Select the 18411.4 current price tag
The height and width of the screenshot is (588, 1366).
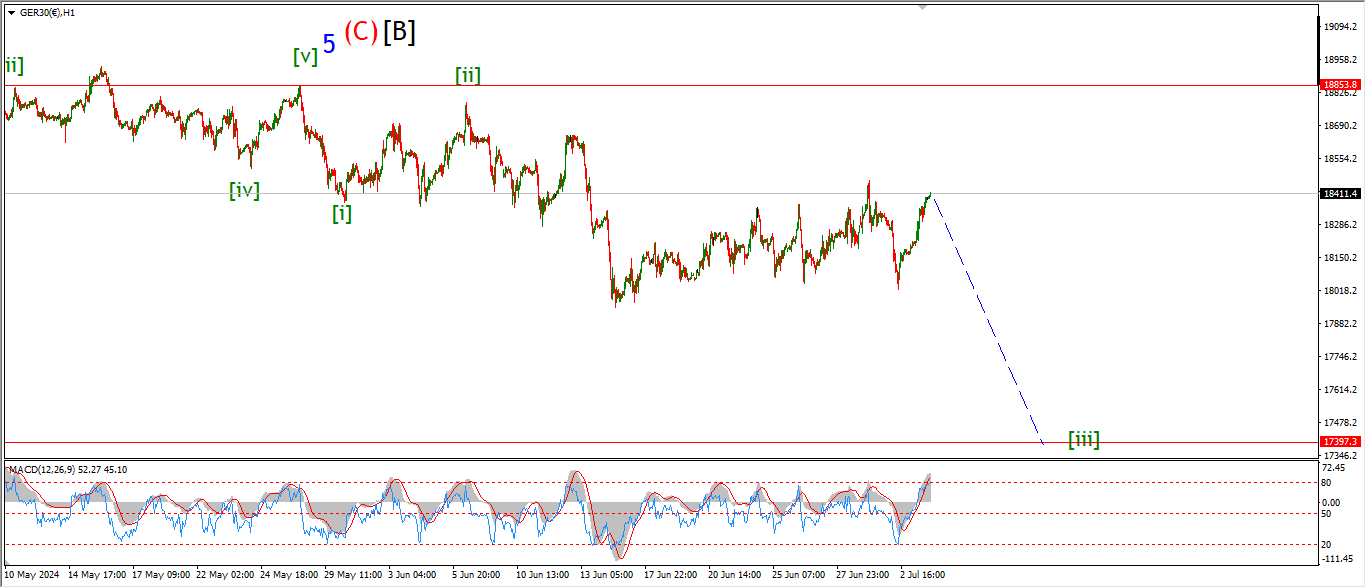[1338, 193]
